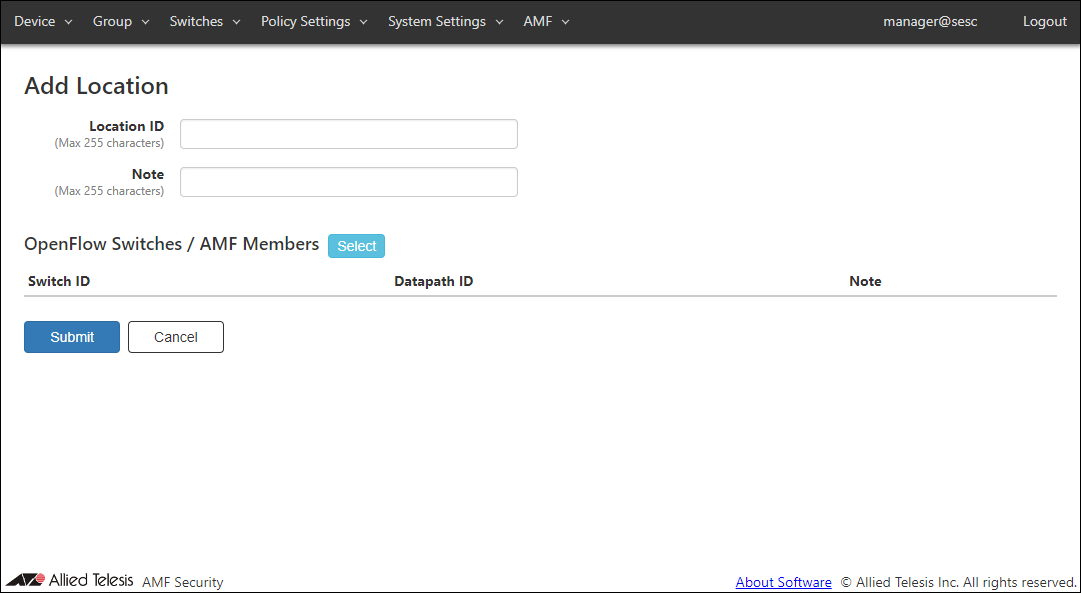The width and height of the screenshot is (1081, 593).
Task: Click the Note column header in table
Action: pyautogui.click(x=865, y=281)
